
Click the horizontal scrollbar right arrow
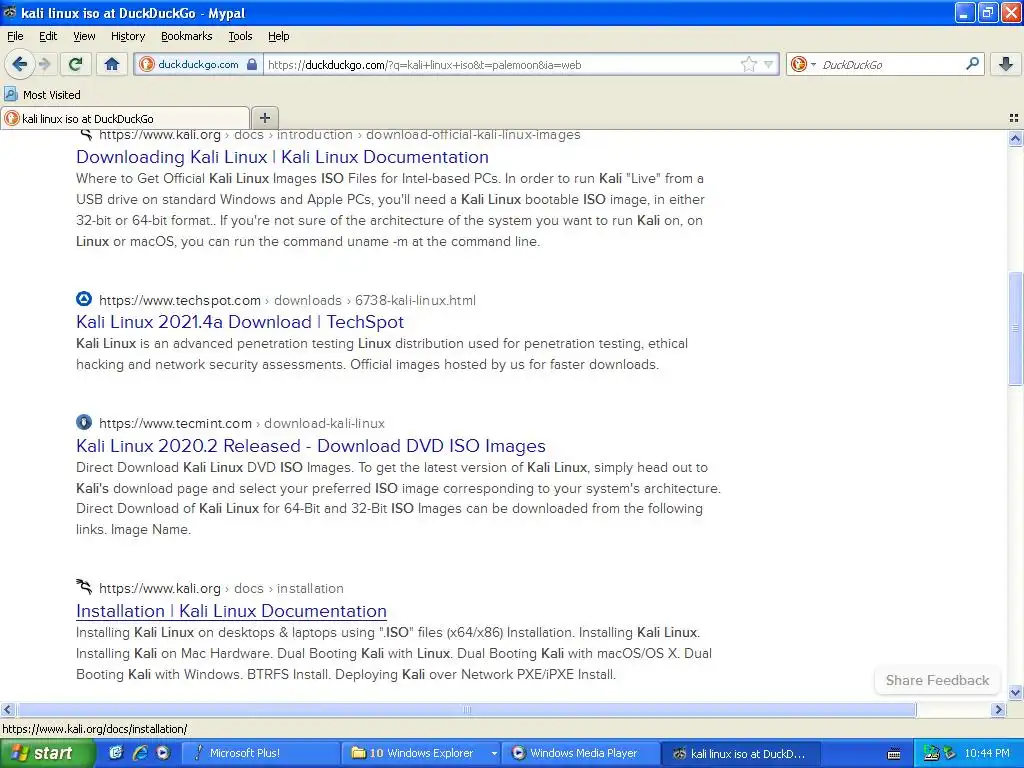point(998,709)
